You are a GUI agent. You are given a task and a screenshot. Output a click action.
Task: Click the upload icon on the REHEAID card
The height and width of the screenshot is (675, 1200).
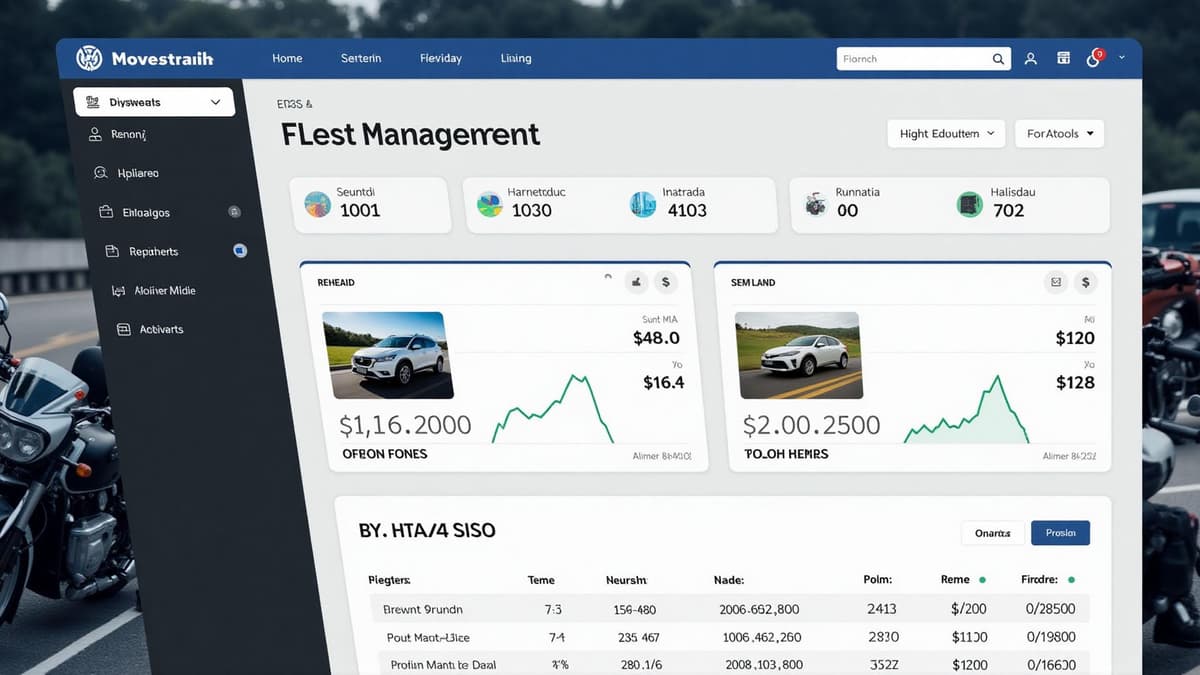(x=636, y=282)
